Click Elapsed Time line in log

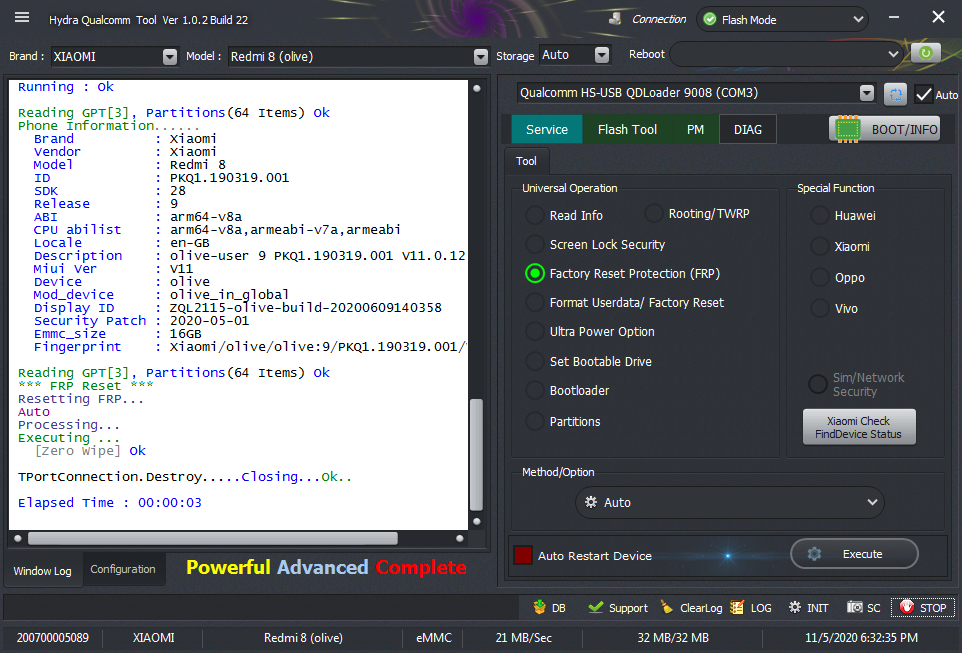(110, 503)
